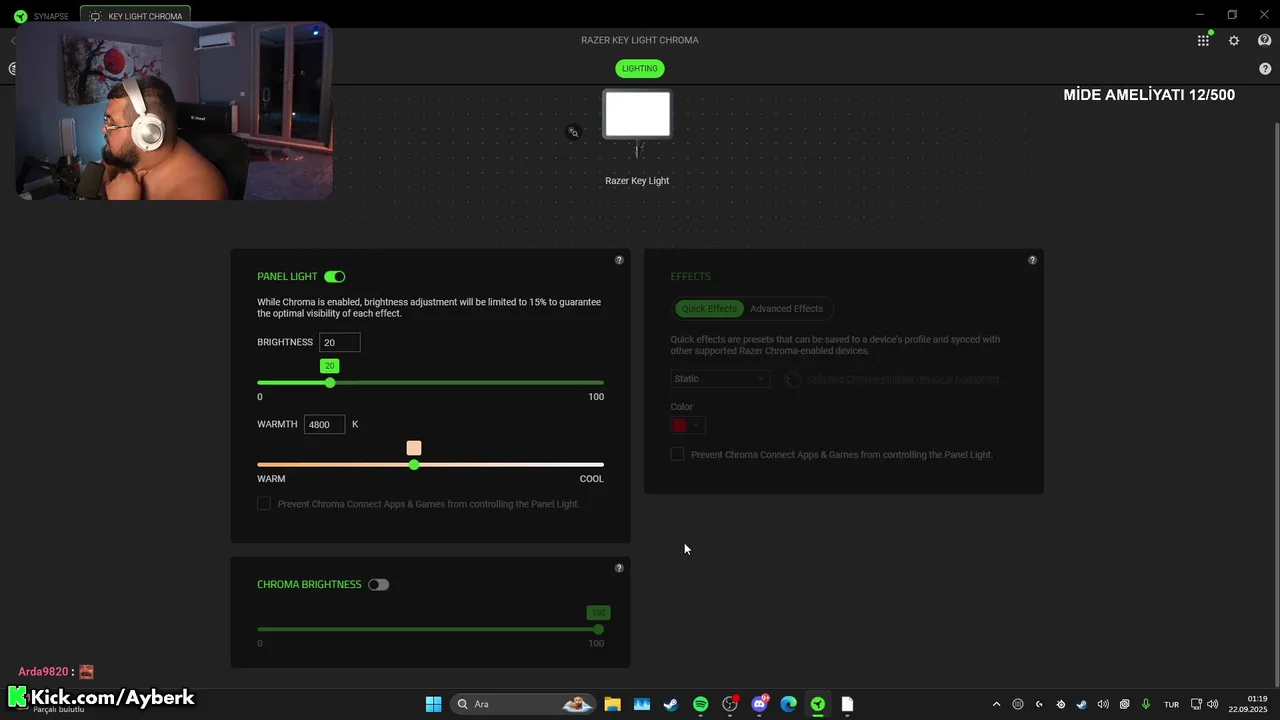Enable the CHROMA BRIGHTNESS switch
1280x720 pixels.
click(378, 584)
